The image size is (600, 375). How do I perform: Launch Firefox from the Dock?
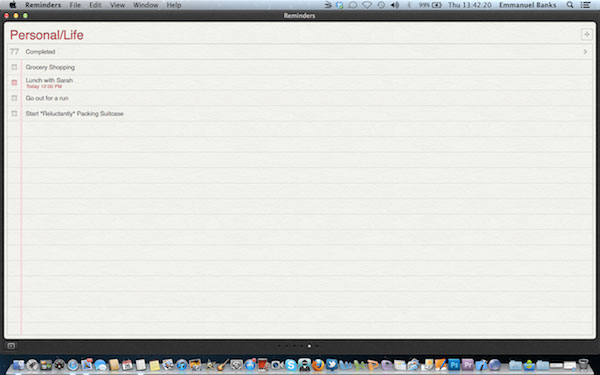318,365
